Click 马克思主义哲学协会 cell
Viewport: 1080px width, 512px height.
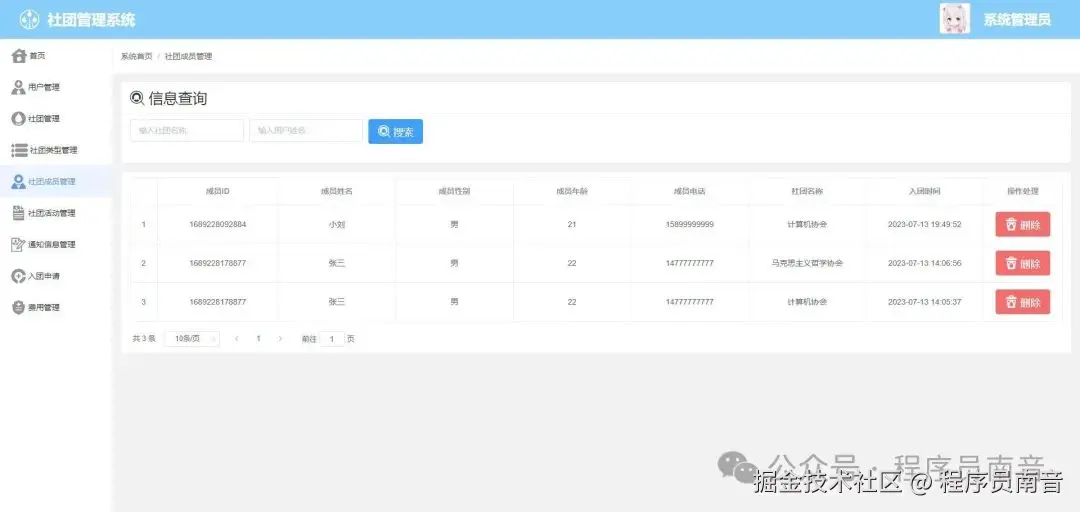pos(807,263)
